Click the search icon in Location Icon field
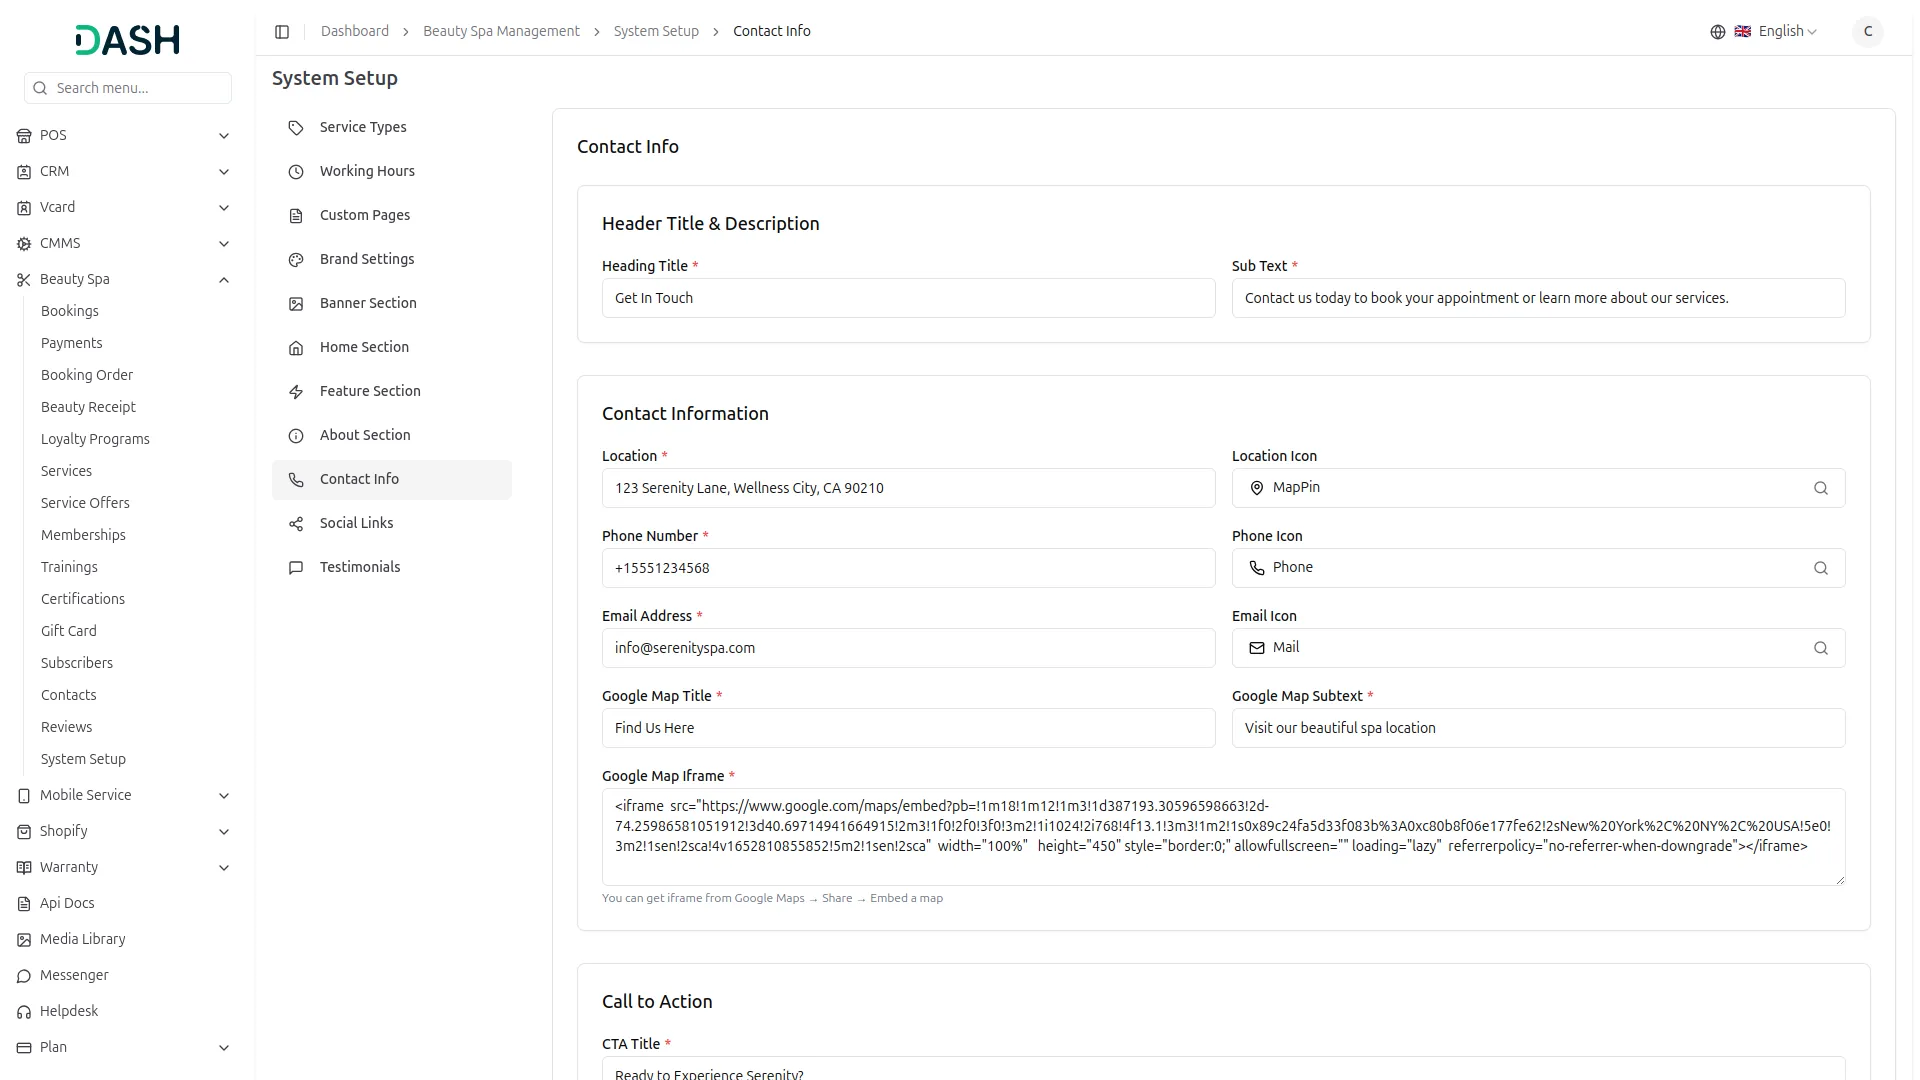The image size is (1920, 1080). point(1820,488)
